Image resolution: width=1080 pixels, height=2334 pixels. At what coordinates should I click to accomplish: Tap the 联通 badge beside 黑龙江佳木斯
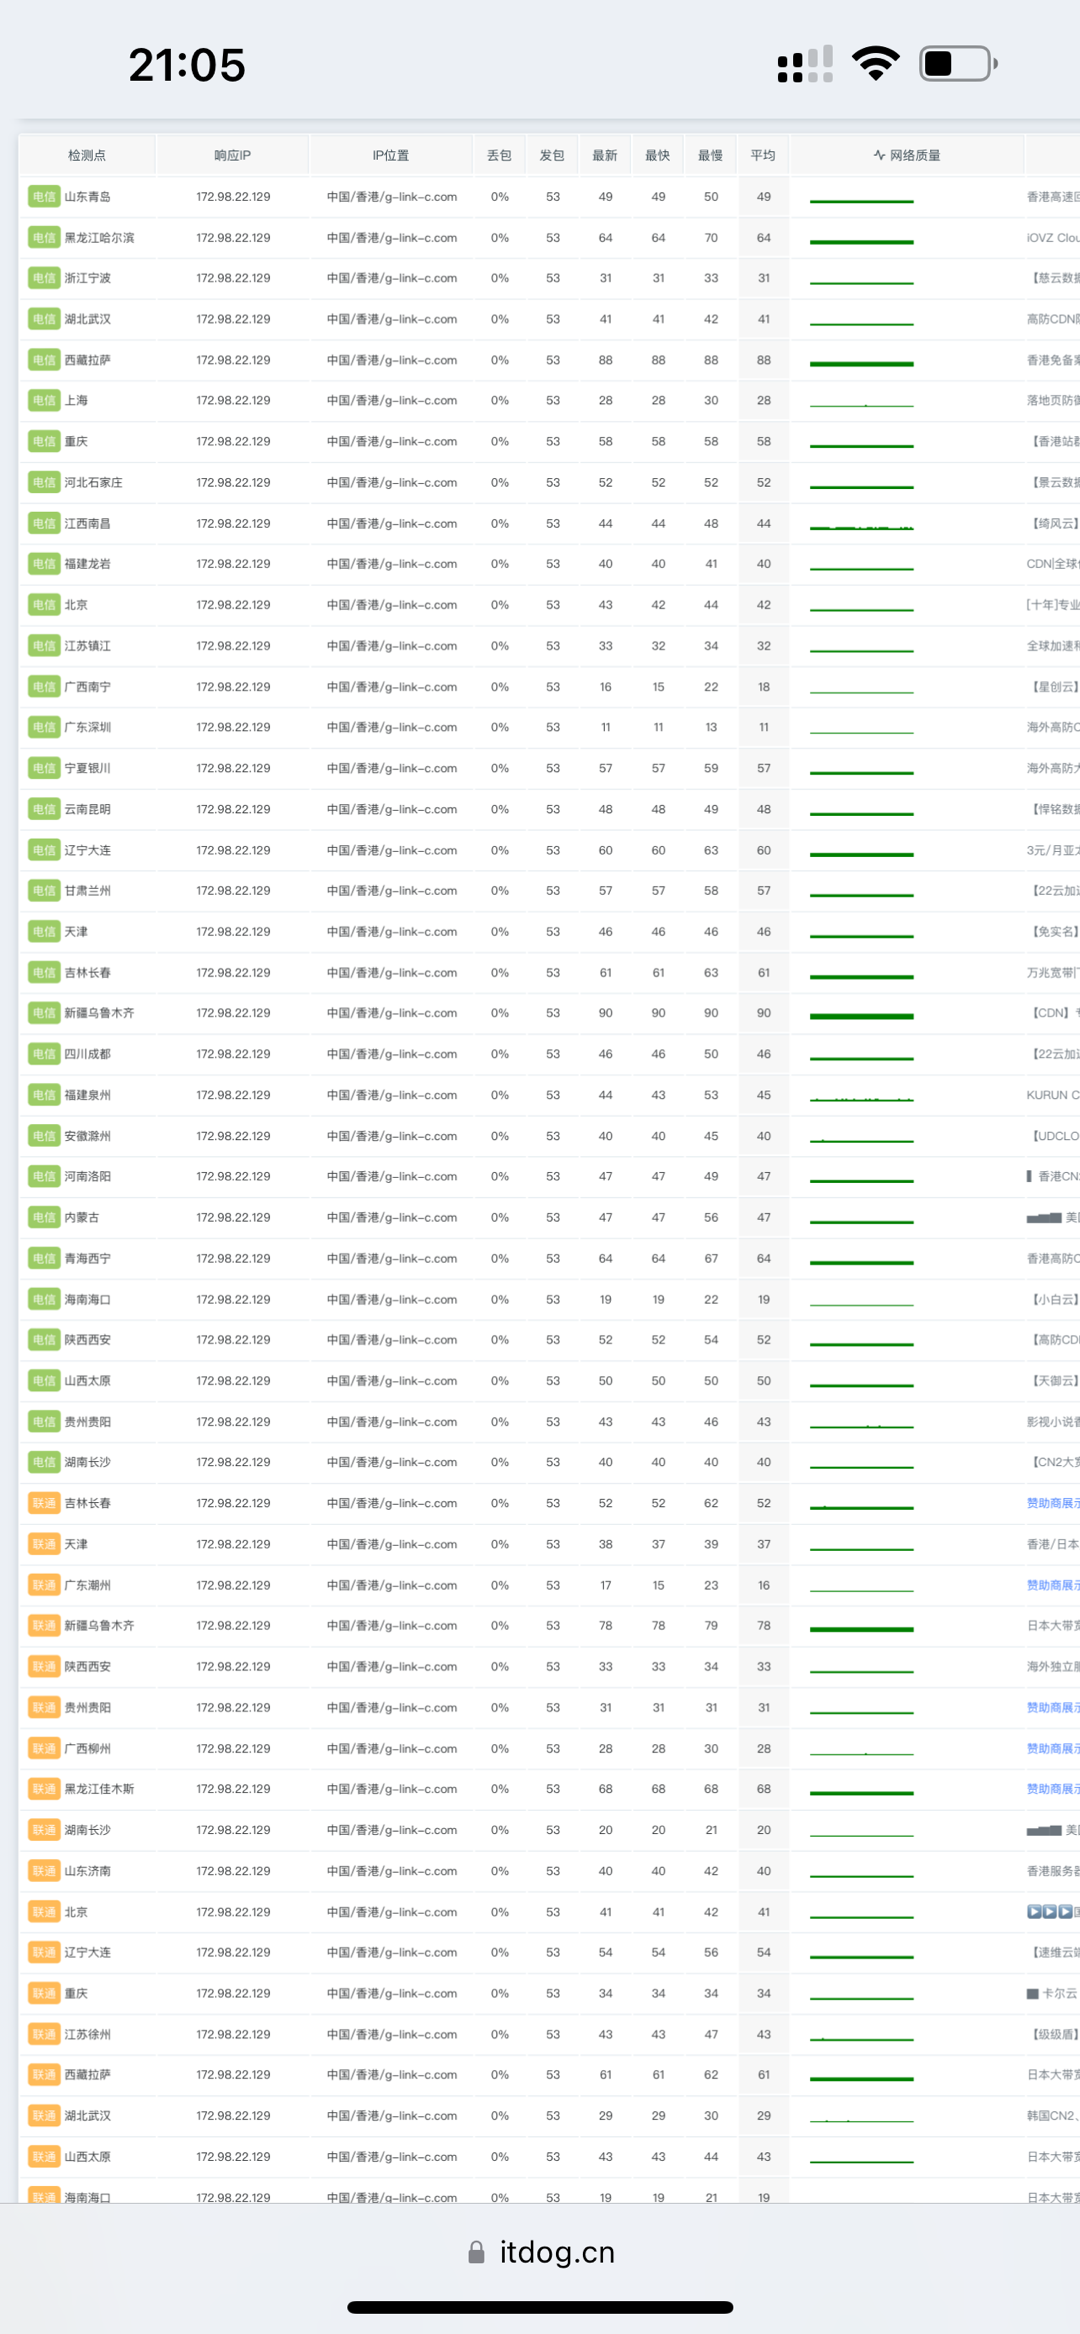tap(44, 1789)
